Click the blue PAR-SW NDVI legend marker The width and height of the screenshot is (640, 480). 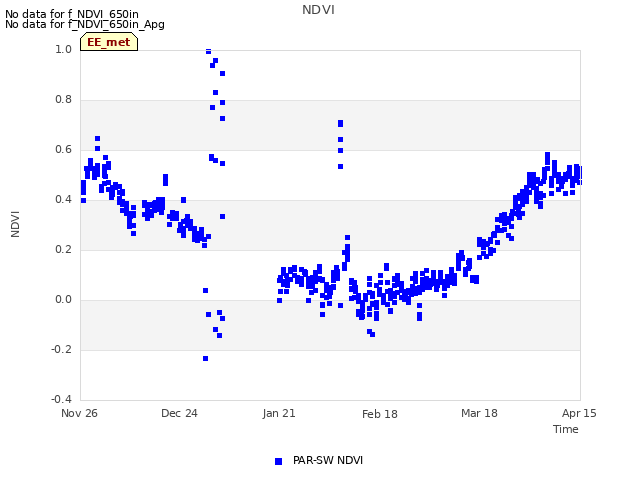278,461
